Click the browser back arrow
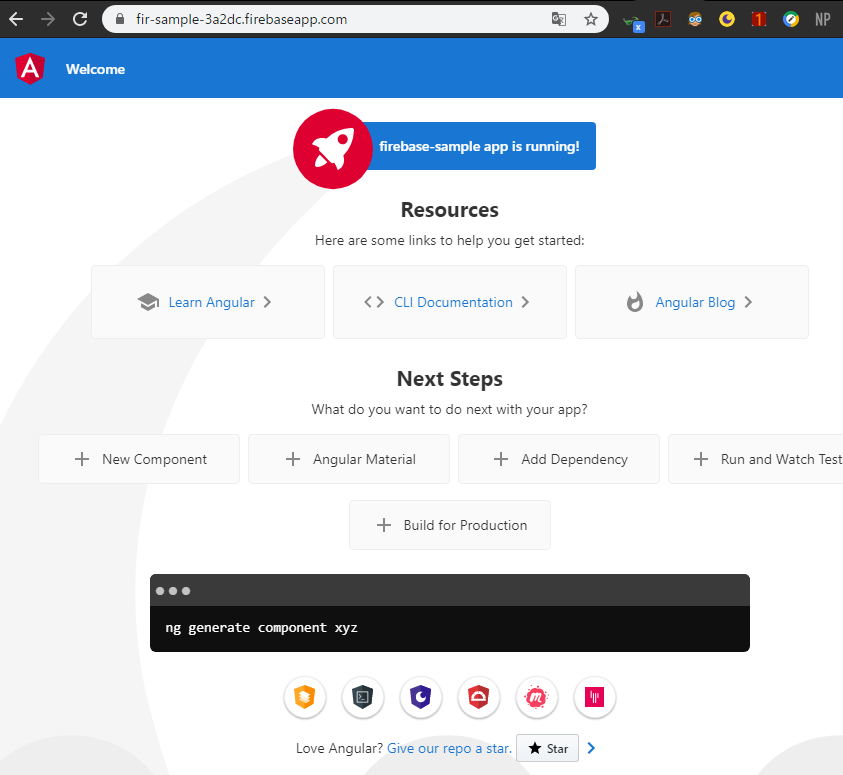843x775 pixels. 16,19
